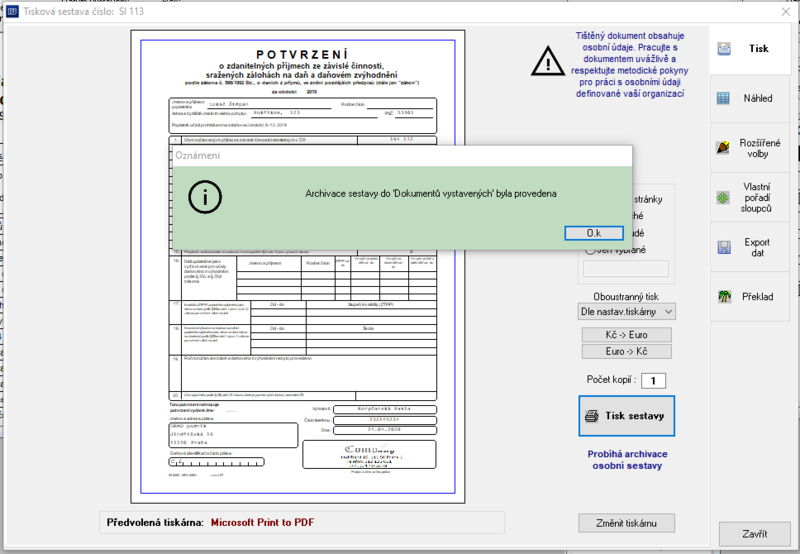800x554 pixels.
Task: Click the Předvolená tiskárna label
Action: pos(155,522)
